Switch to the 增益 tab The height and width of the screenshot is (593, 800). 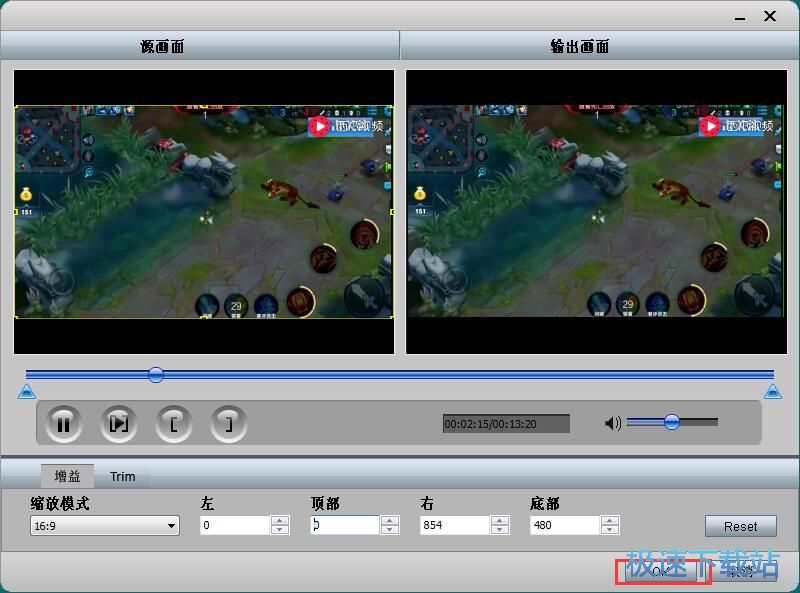coord(67,476)
